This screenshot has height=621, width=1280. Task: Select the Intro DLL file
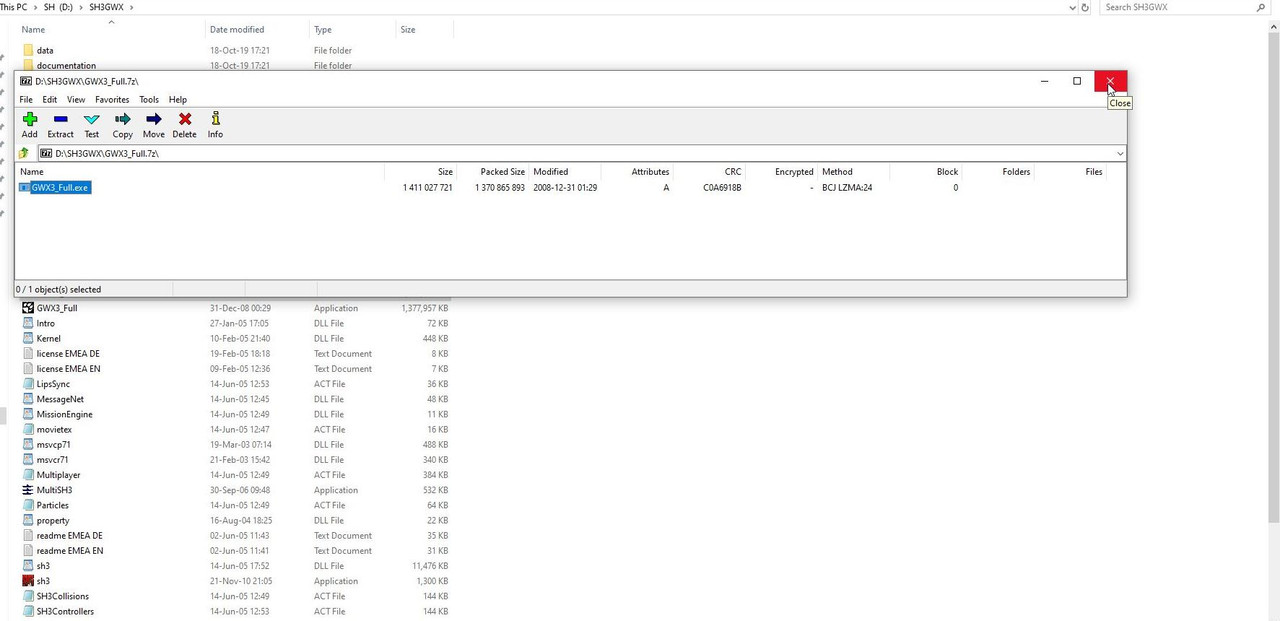tap(46, 323)
